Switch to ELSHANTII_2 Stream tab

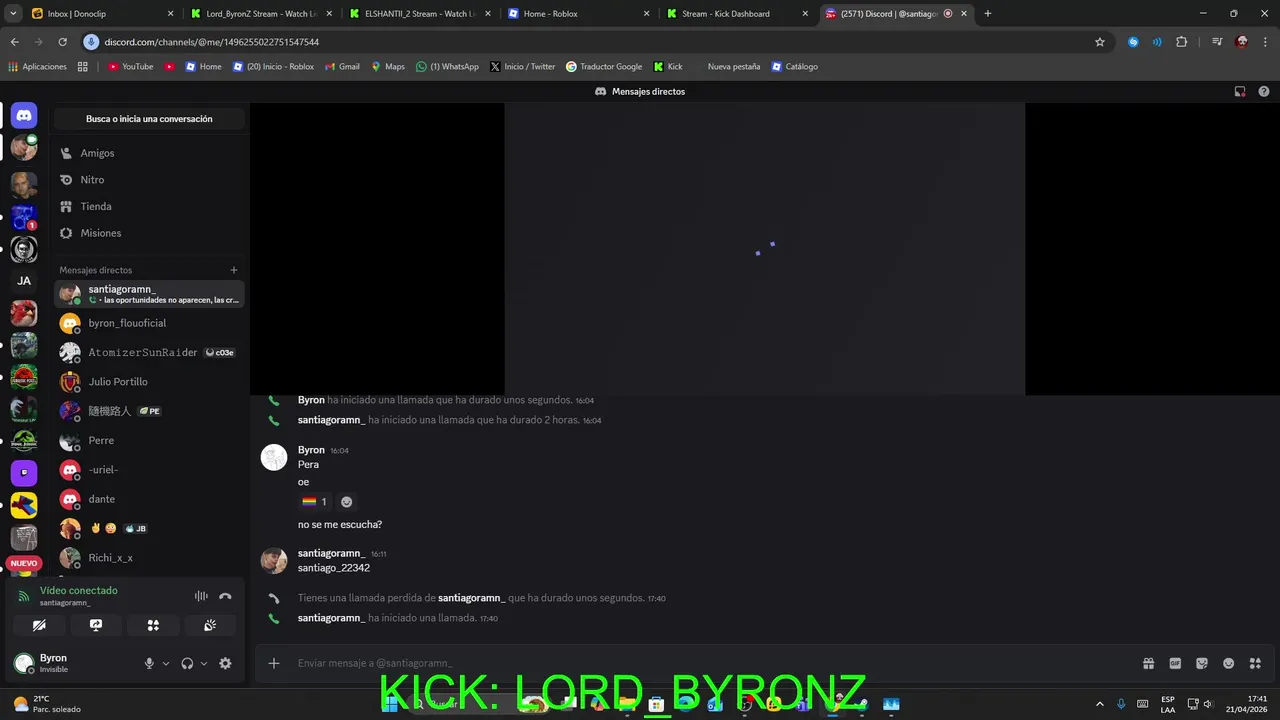[421, 14]
